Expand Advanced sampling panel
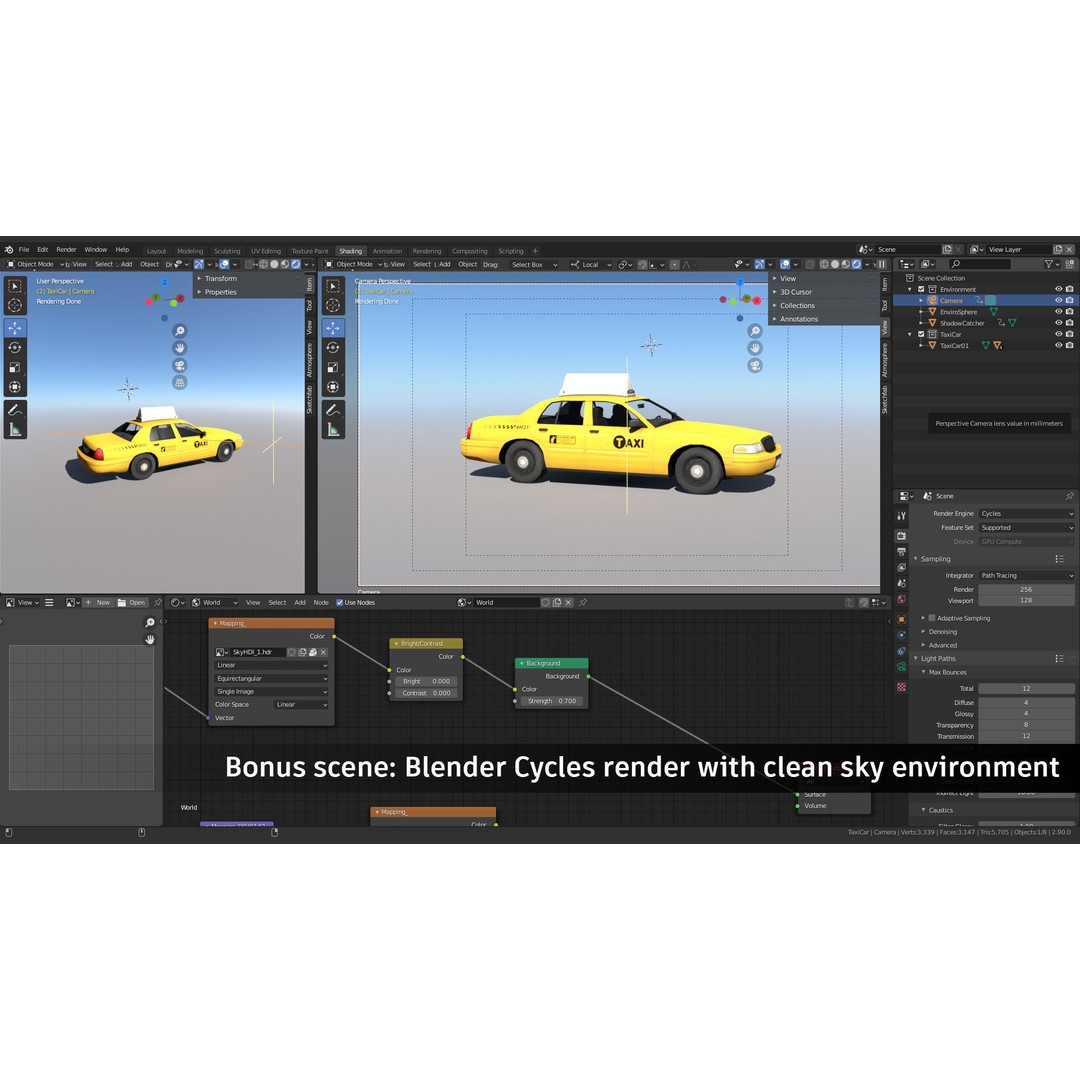The image size is (1080, 1080). point(942,645)
